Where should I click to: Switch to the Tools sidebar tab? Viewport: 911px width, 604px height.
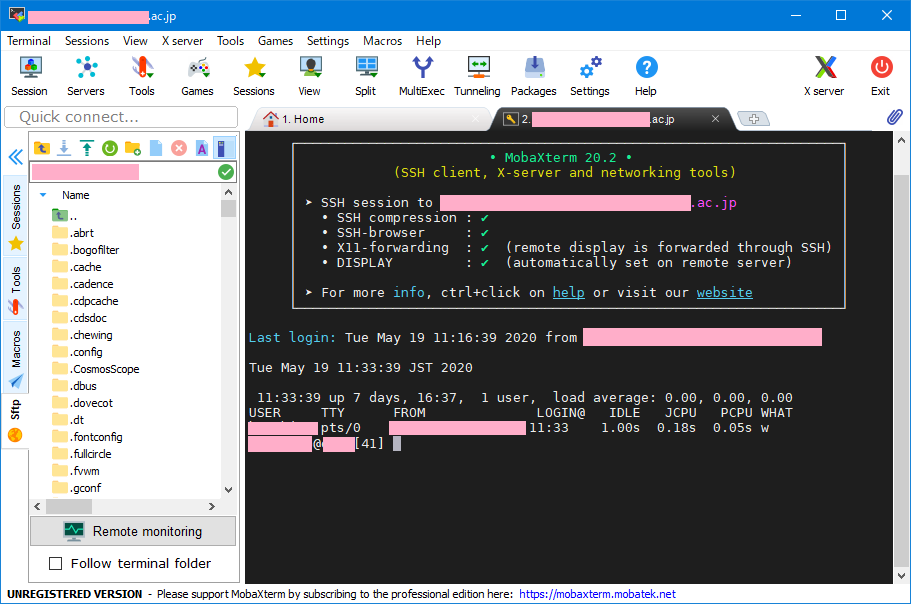(x=16, y=289)
